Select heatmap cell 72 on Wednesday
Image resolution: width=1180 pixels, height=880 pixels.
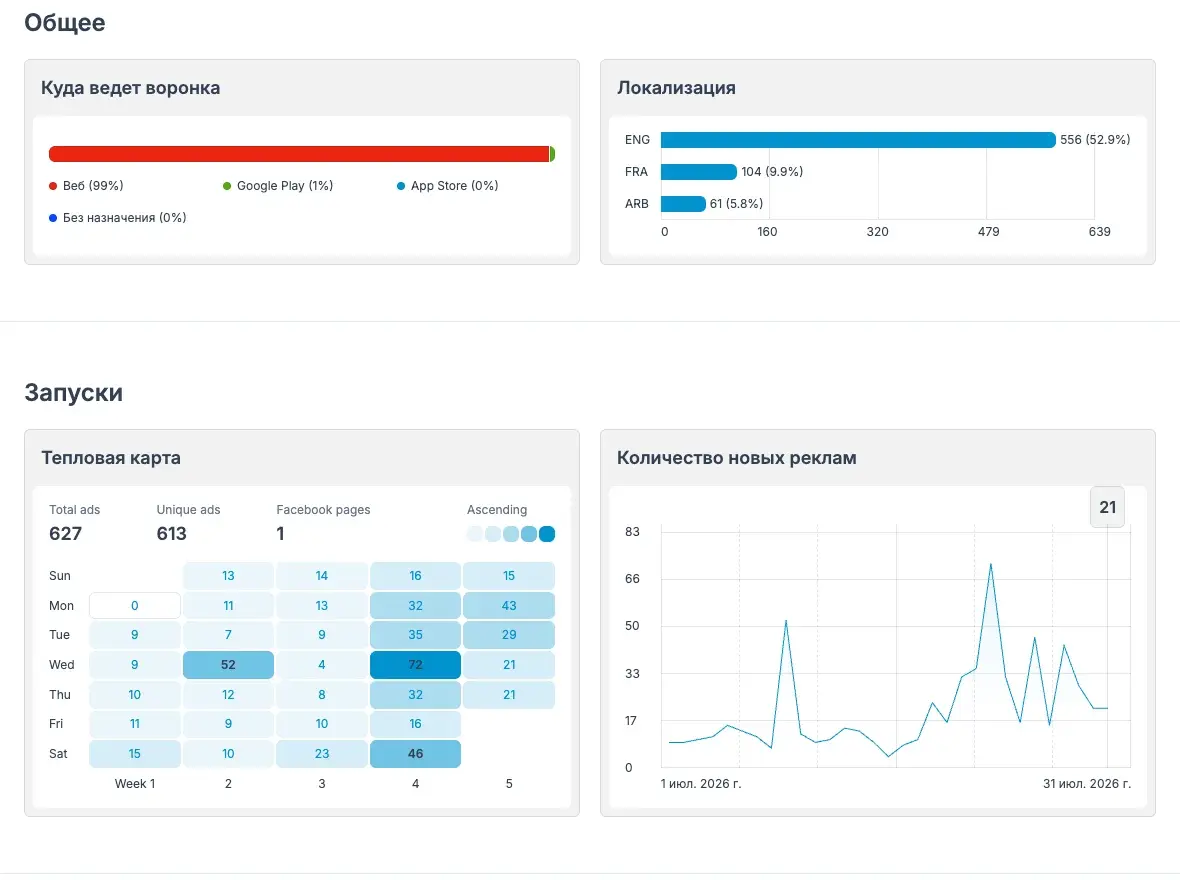pos(415,665)
